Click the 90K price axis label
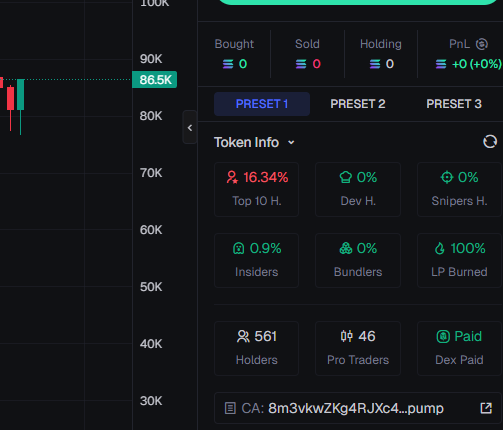The width and height of the screenshot is (503, 430). coord(151,59)
